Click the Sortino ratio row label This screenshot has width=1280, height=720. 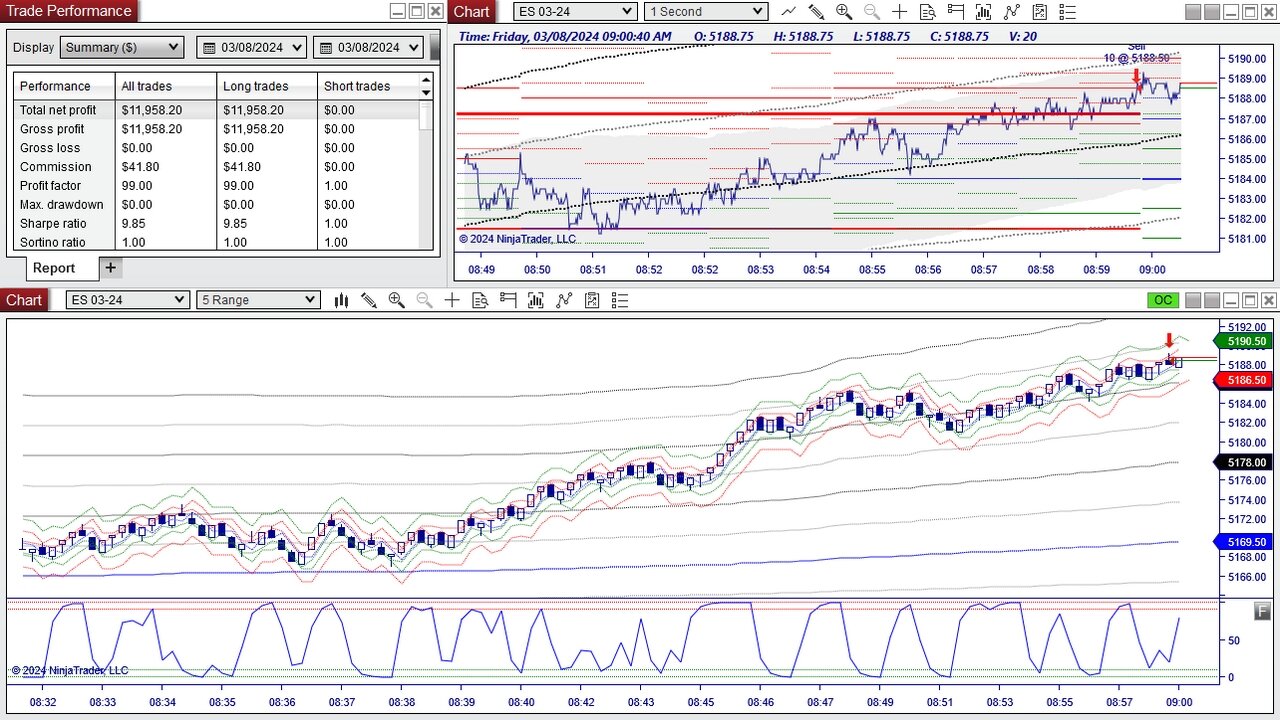[53, 243]
